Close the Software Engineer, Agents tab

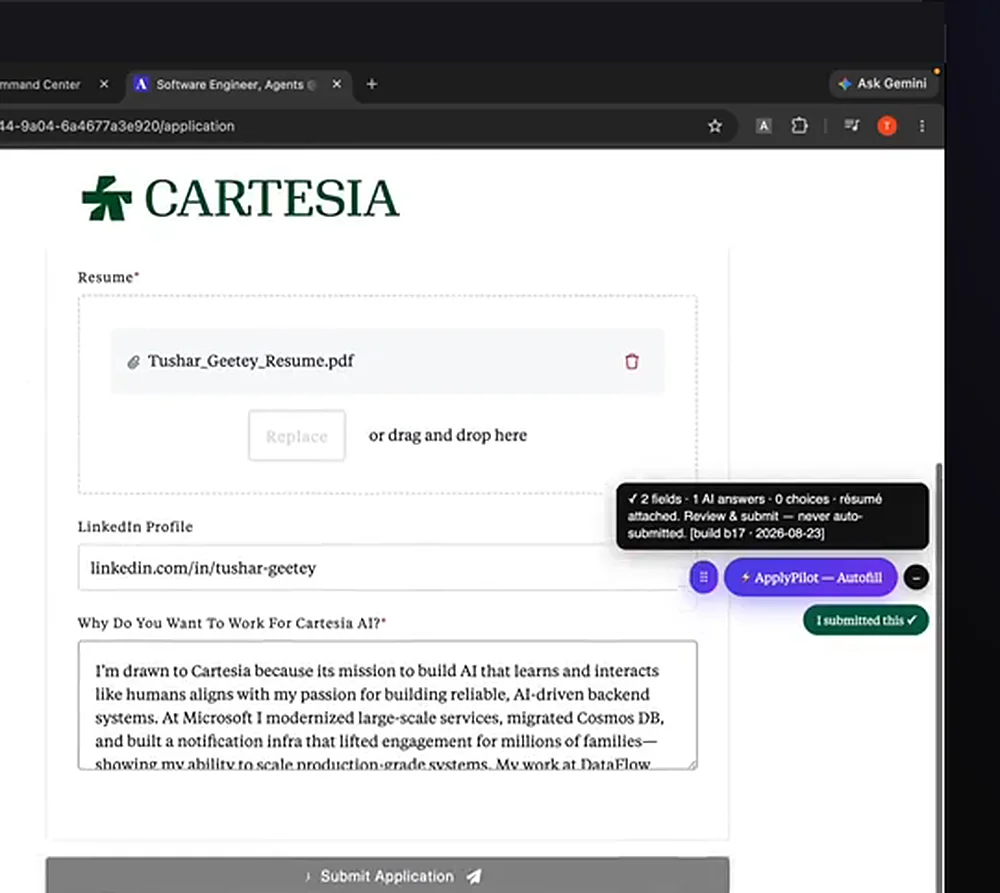click(x=337, y=84)
